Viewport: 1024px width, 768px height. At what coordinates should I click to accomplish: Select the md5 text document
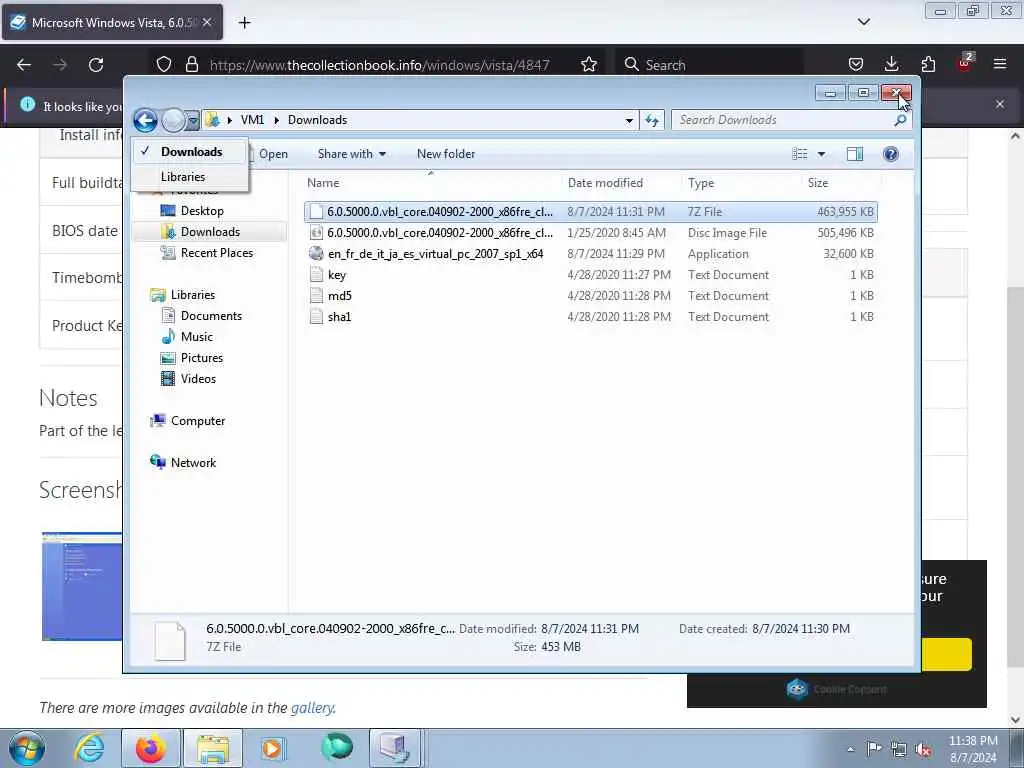tap(590, 296)
